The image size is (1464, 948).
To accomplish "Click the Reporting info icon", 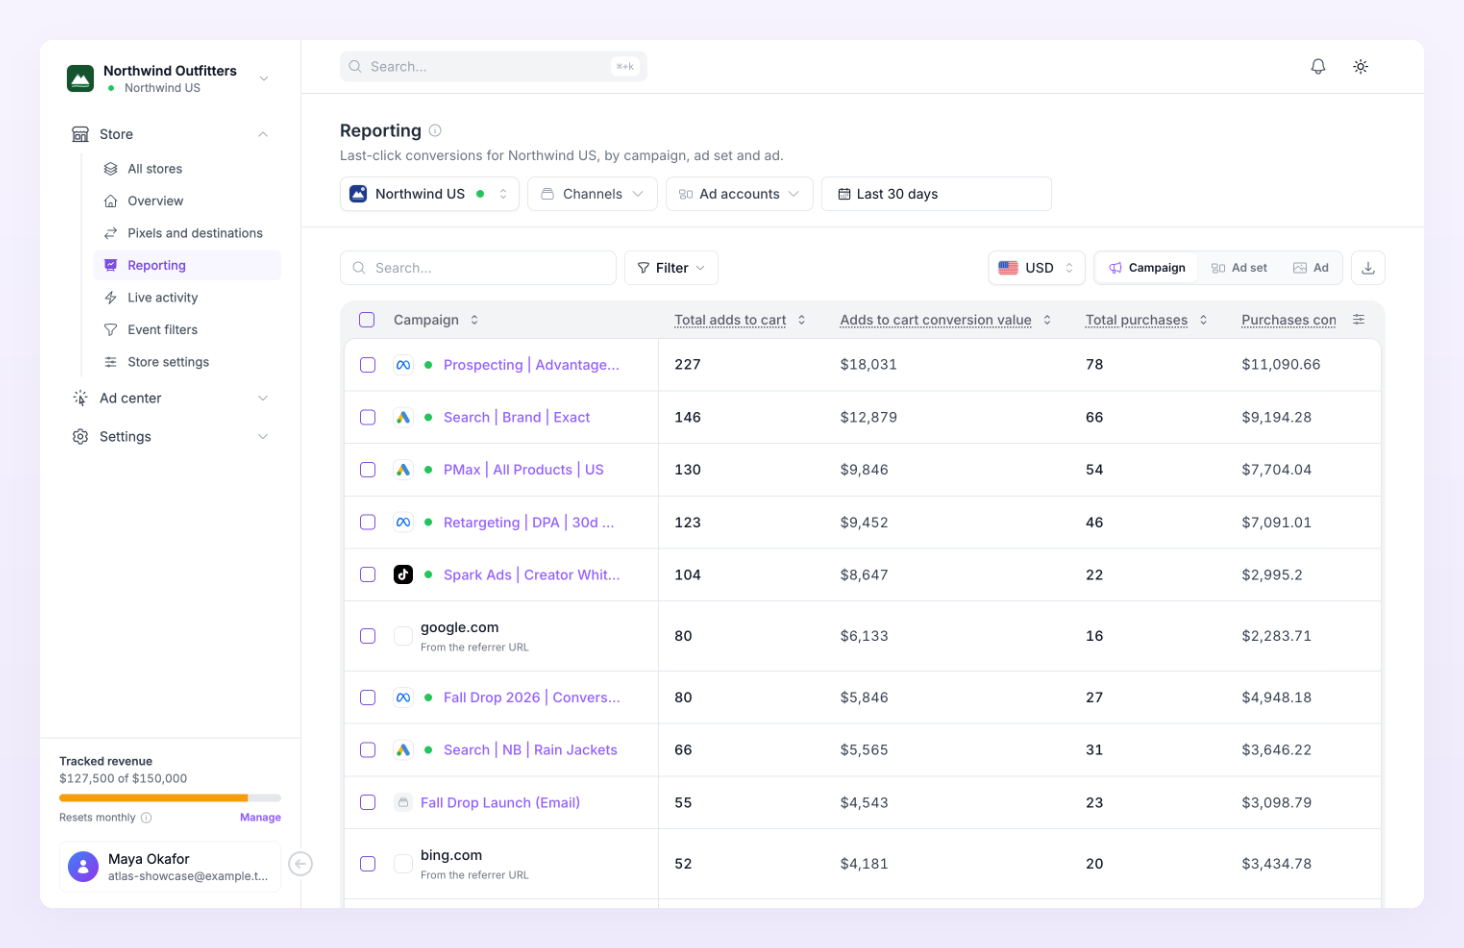I will point(435,130).
